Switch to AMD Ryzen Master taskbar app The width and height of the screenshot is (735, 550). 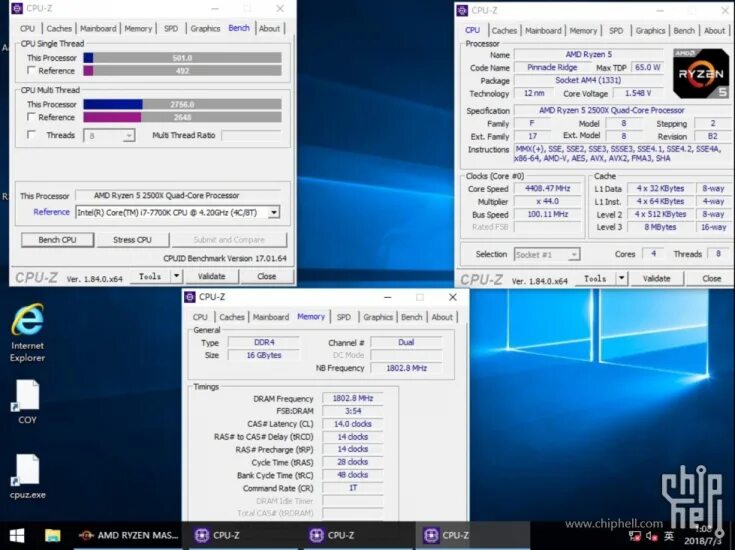coord(128,535)
